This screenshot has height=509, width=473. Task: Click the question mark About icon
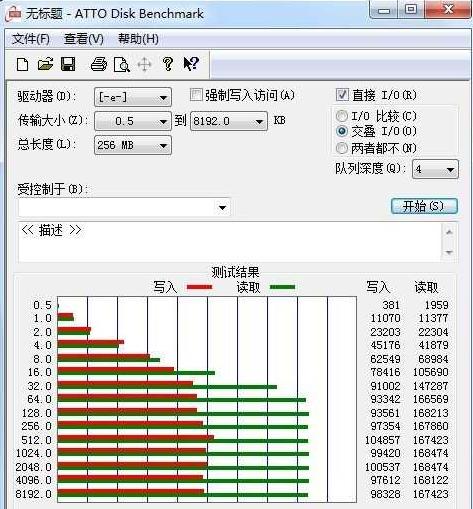(x=168, y=64)
